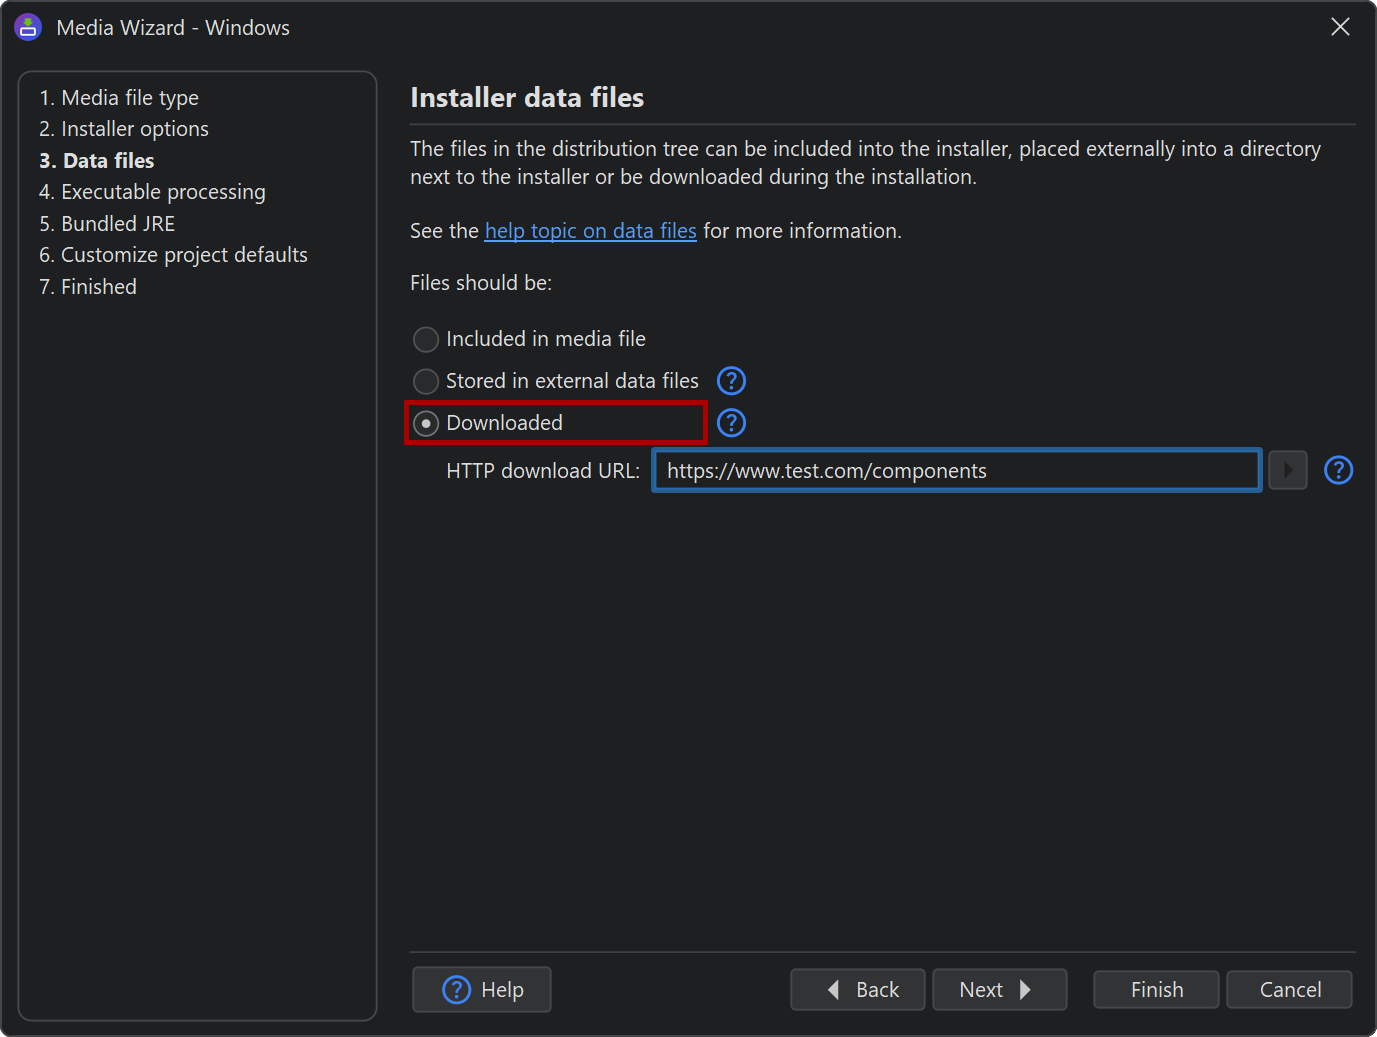Click inside the HTTP download URL field

(x=957, y=470)
